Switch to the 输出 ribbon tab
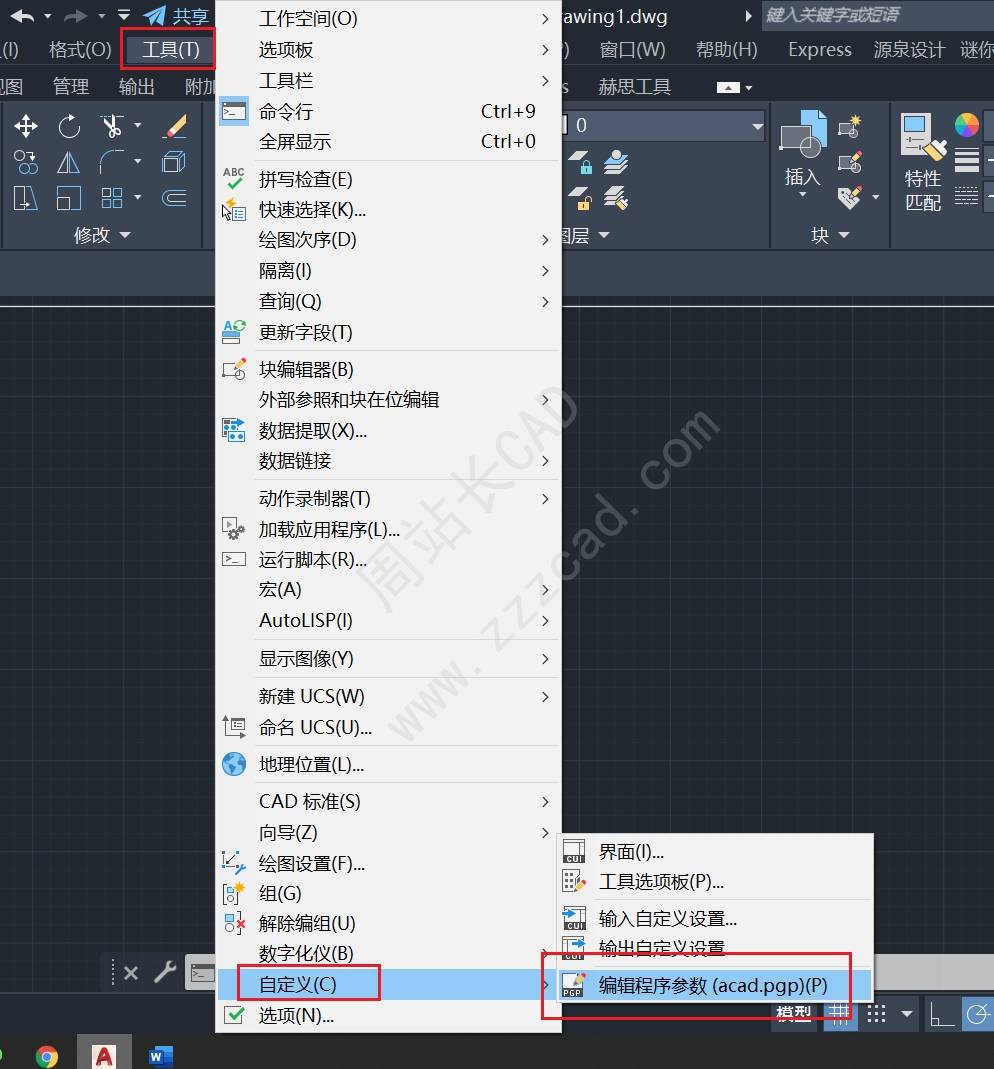The width and height of the screenshot is (994, 1069). [136, 87]
